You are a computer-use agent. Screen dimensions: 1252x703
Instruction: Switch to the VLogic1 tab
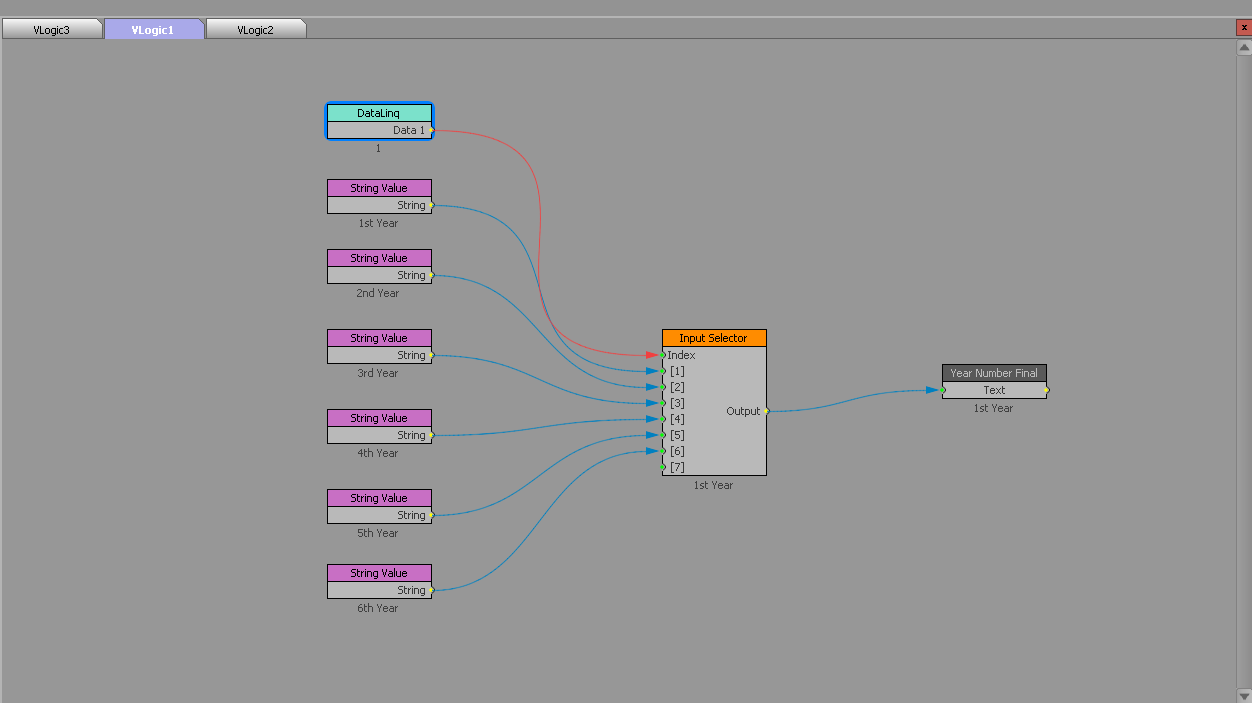pyautogui.click(x=154, y=29)
